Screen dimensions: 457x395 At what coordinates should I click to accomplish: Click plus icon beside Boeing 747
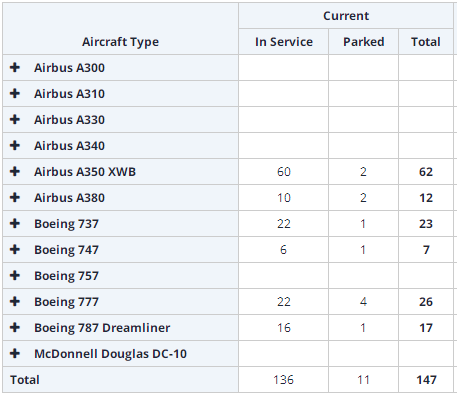(15, 249)
